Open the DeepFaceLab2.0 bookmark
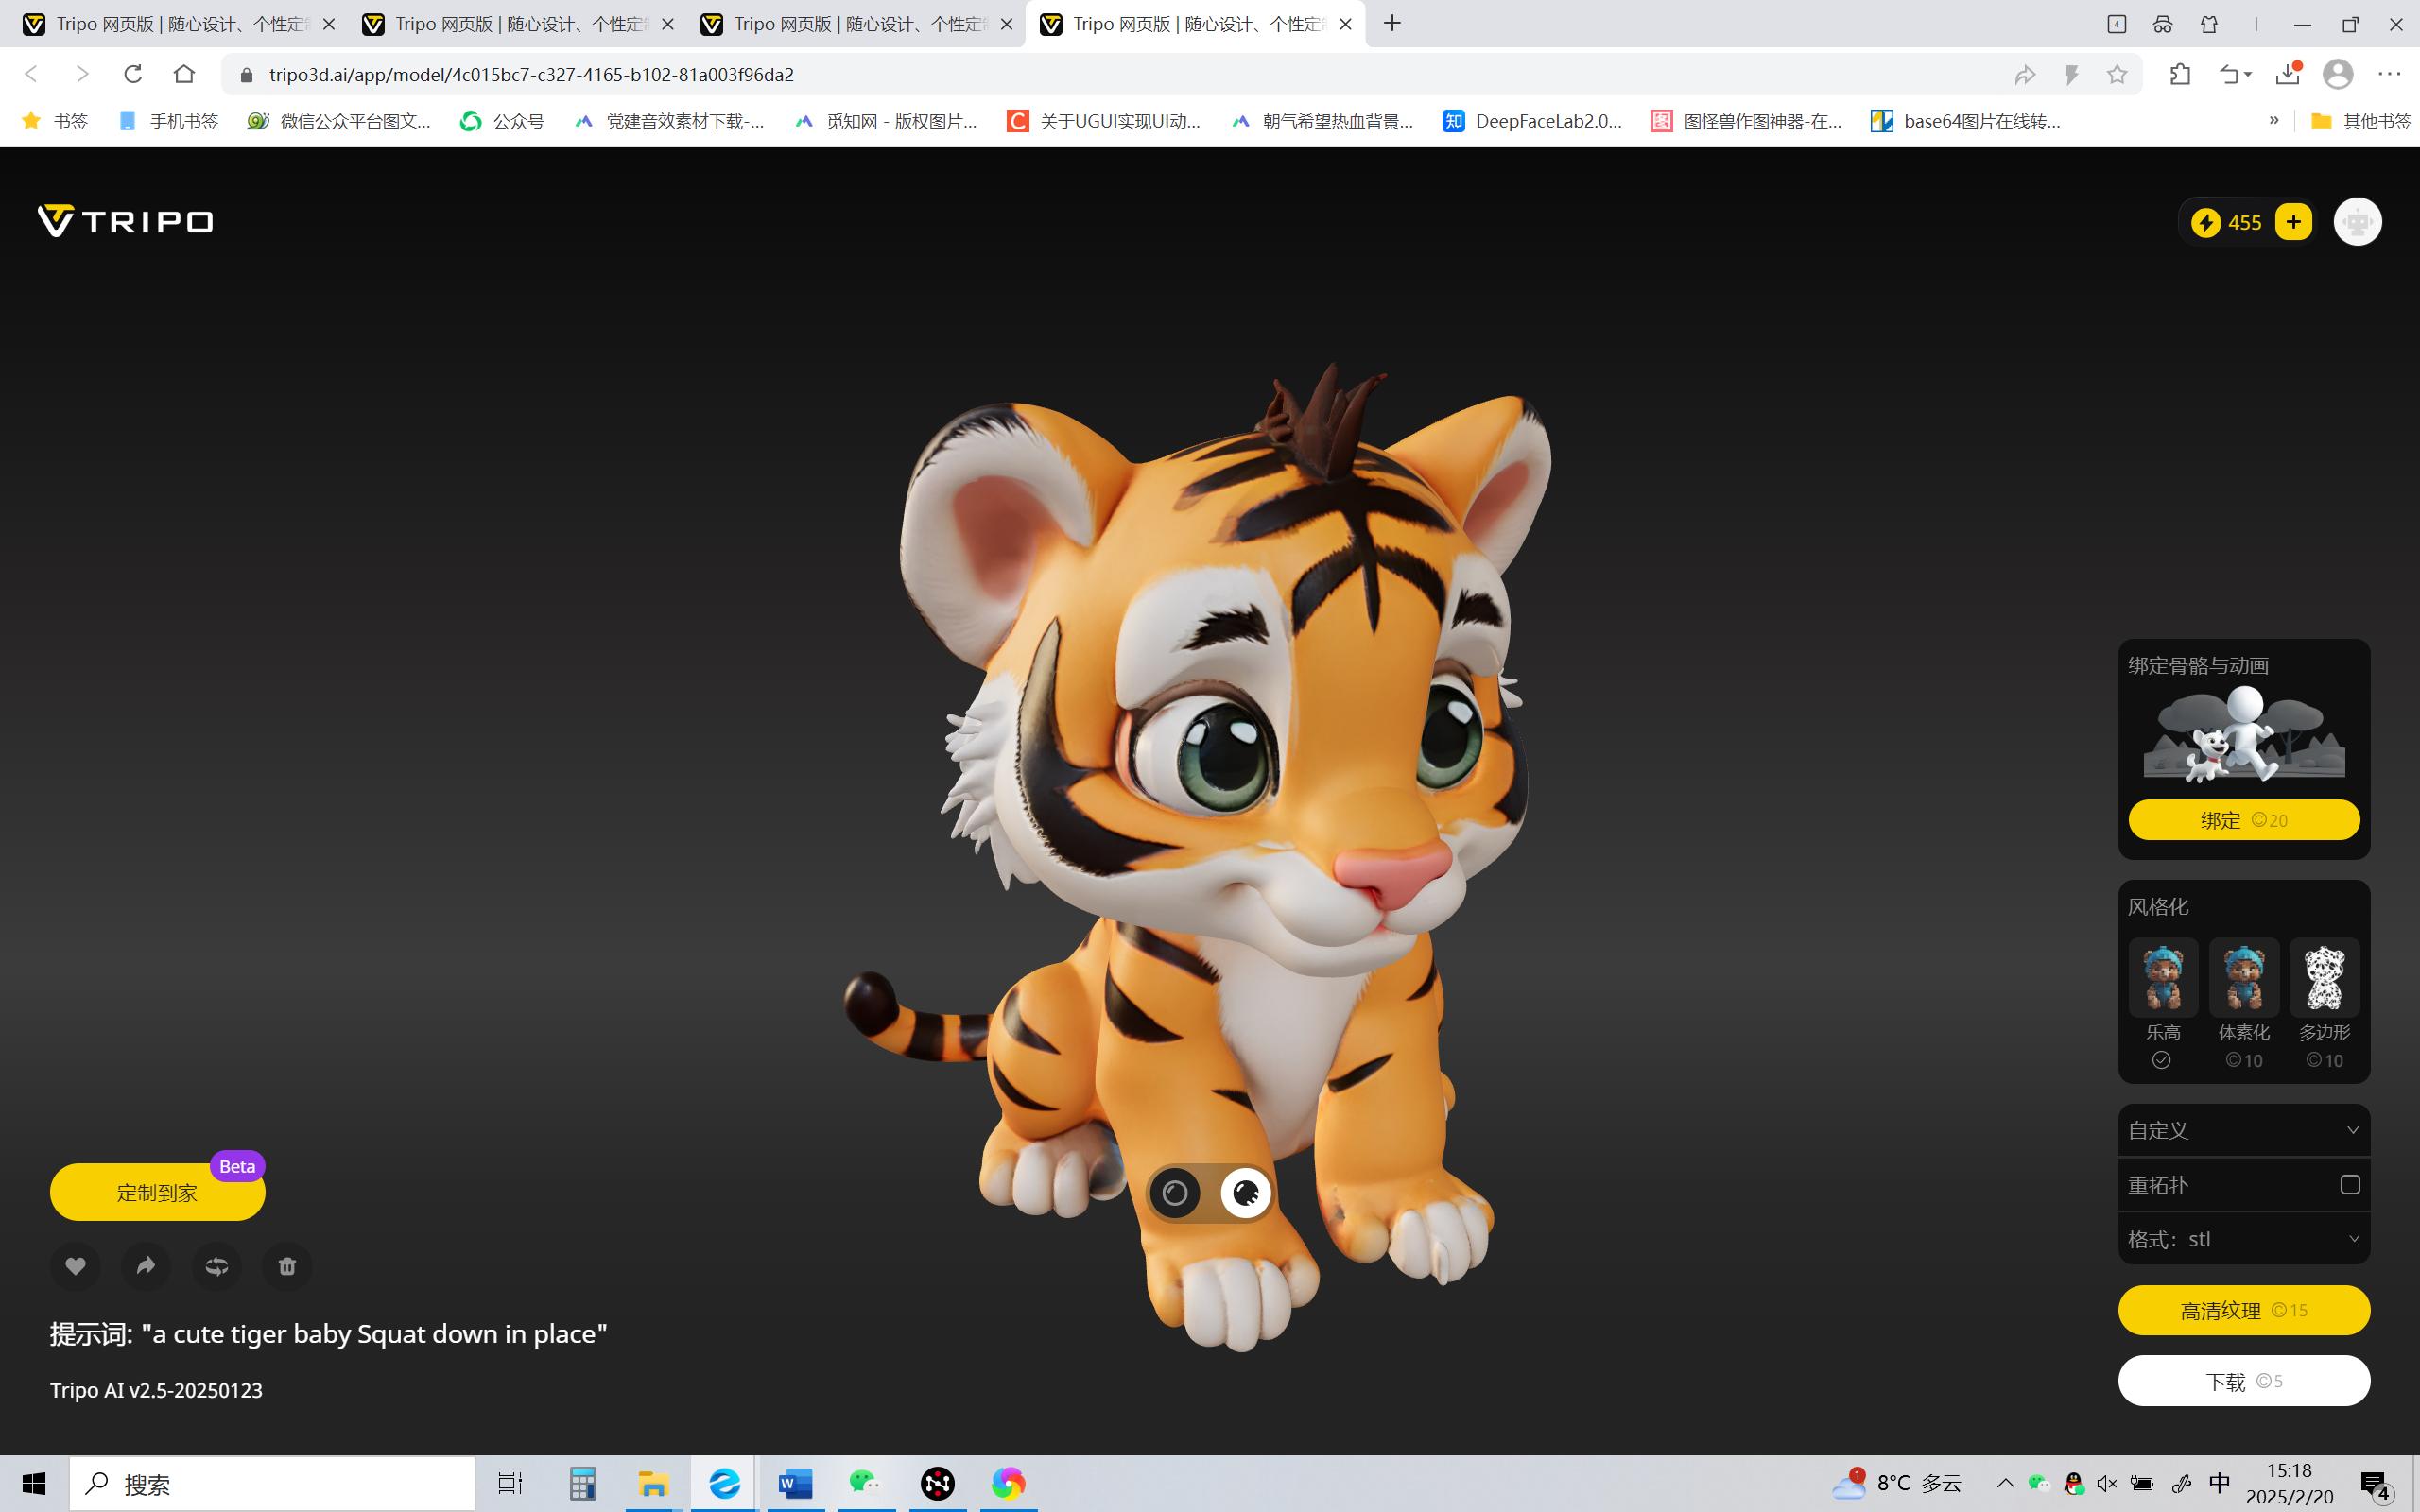Screen dimensions: 2420x1512 (1533, 121)
